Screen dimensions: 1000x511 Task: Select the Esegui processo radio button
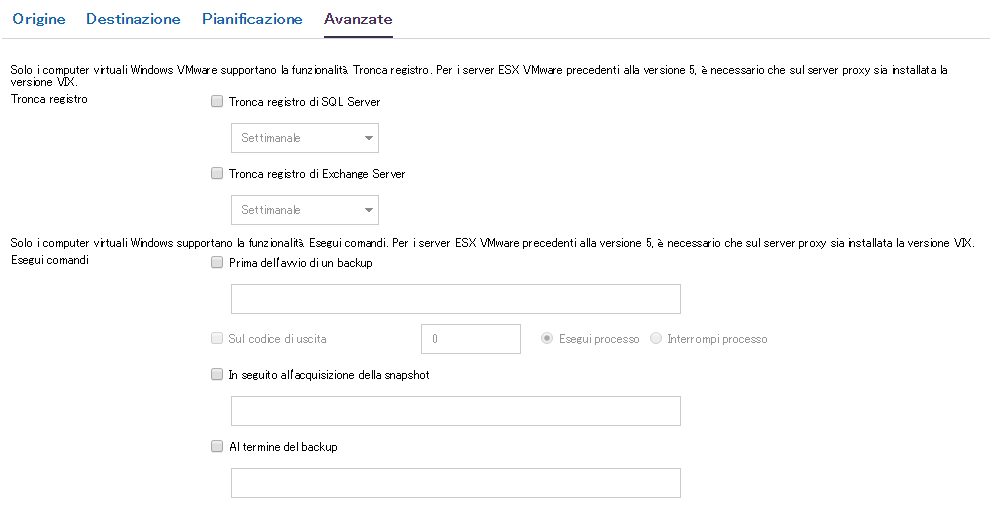[547, 339]
